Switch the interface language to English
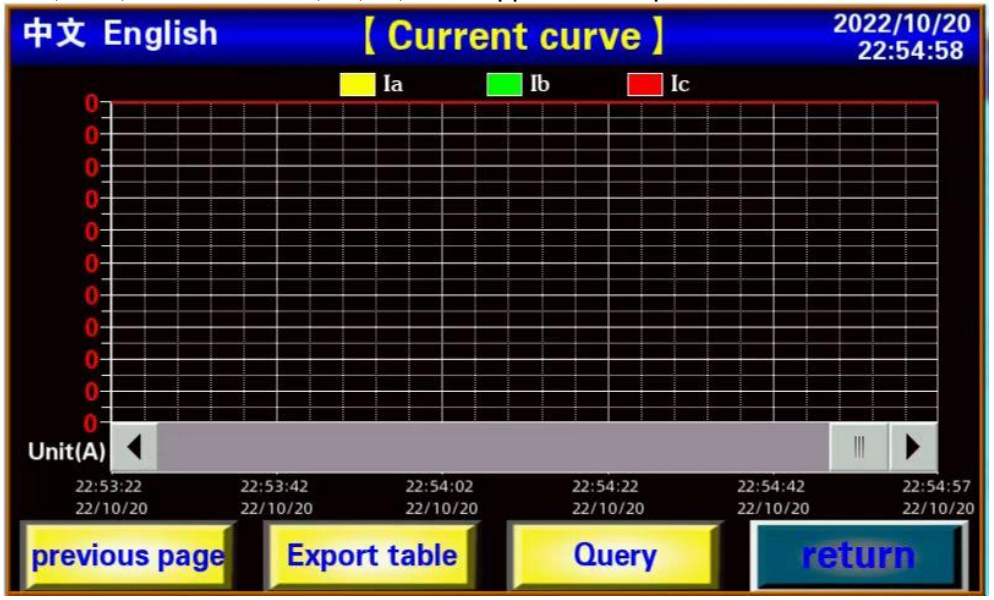 (x=160, y=33)
